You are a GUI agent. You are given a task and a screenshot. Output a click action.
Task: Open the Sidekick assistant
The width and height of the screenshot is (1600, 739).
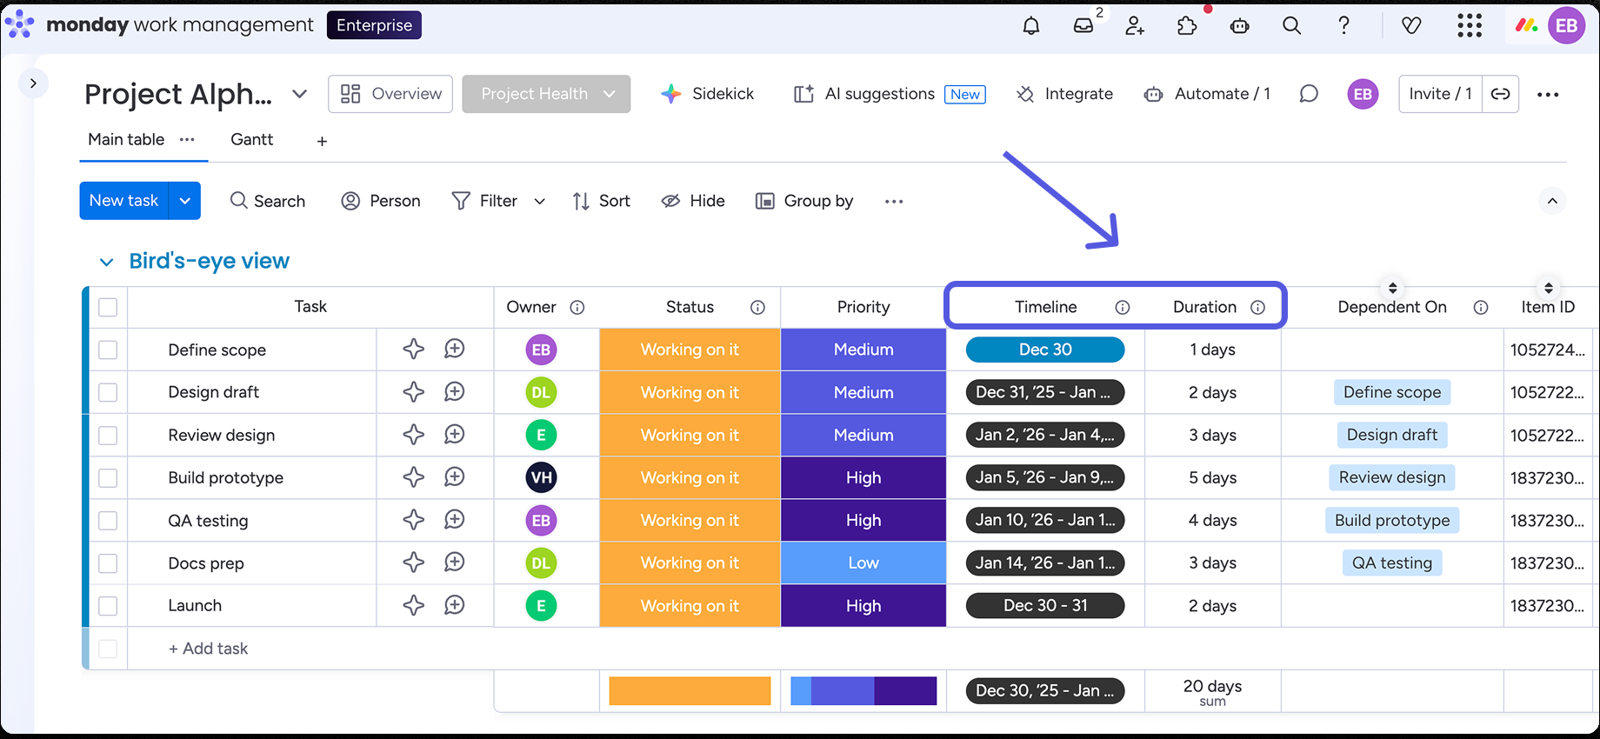click(x=708, y=94)
